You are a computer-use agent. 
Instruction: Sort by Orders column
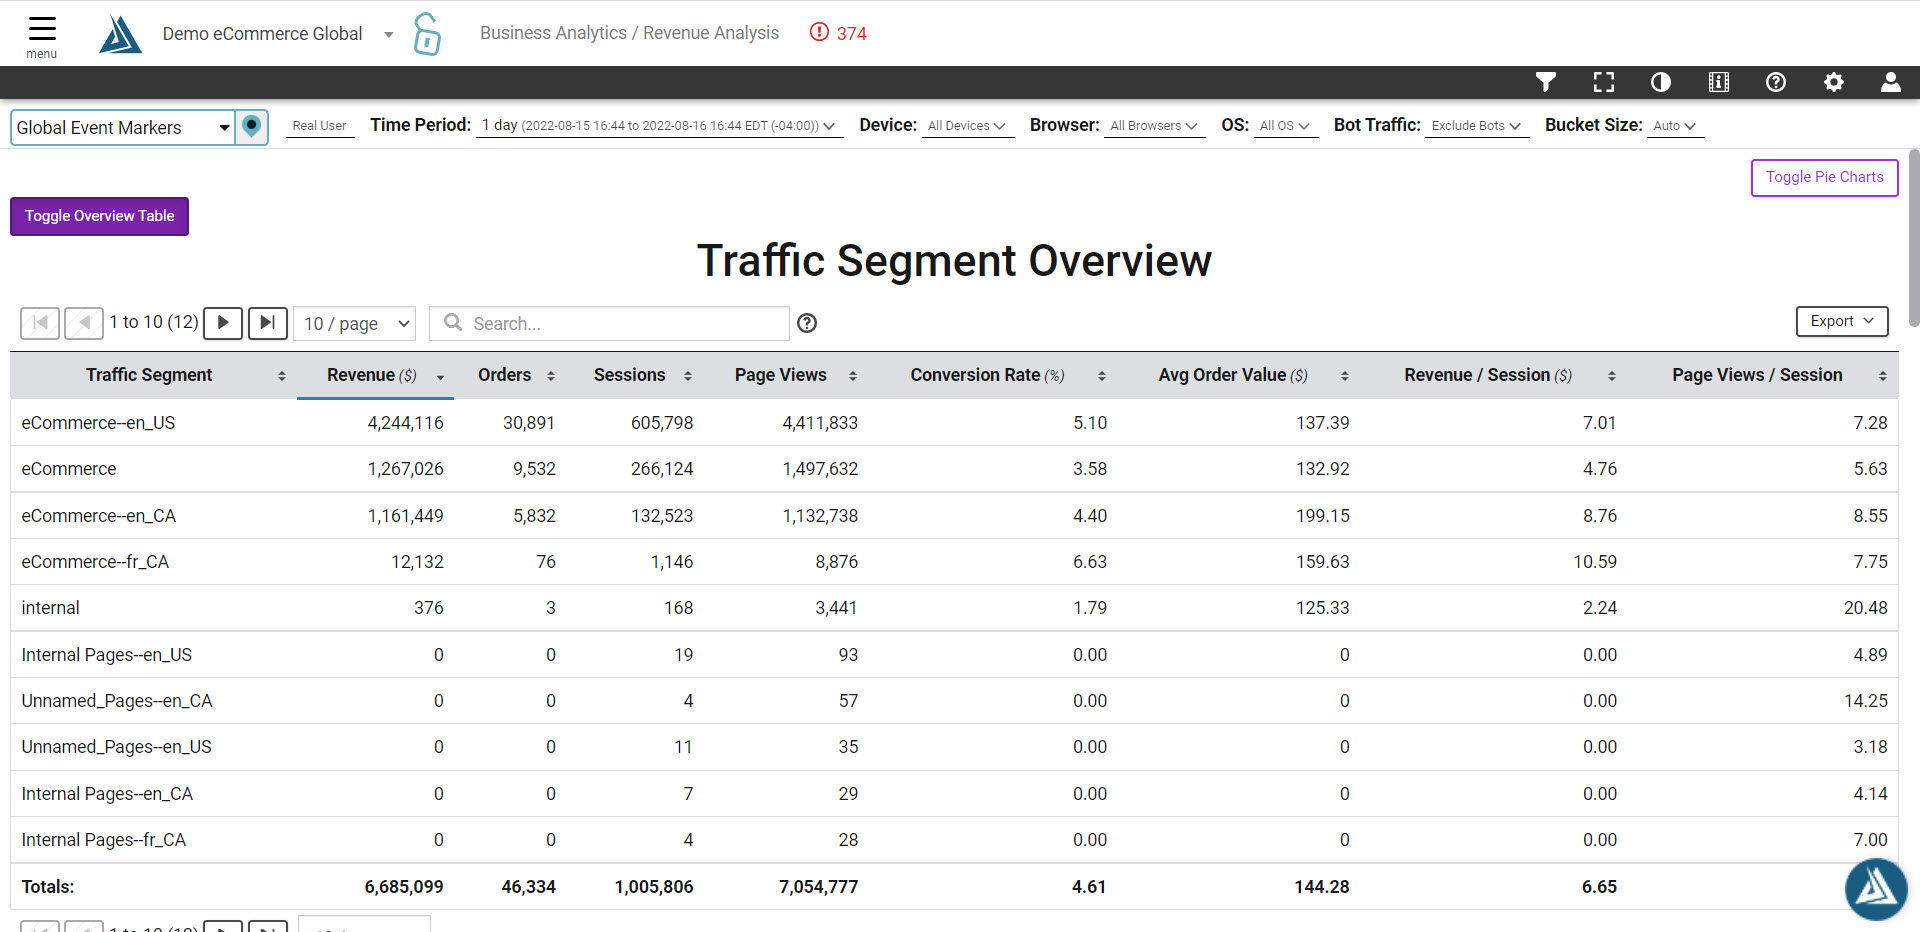(x=551, y=376)
